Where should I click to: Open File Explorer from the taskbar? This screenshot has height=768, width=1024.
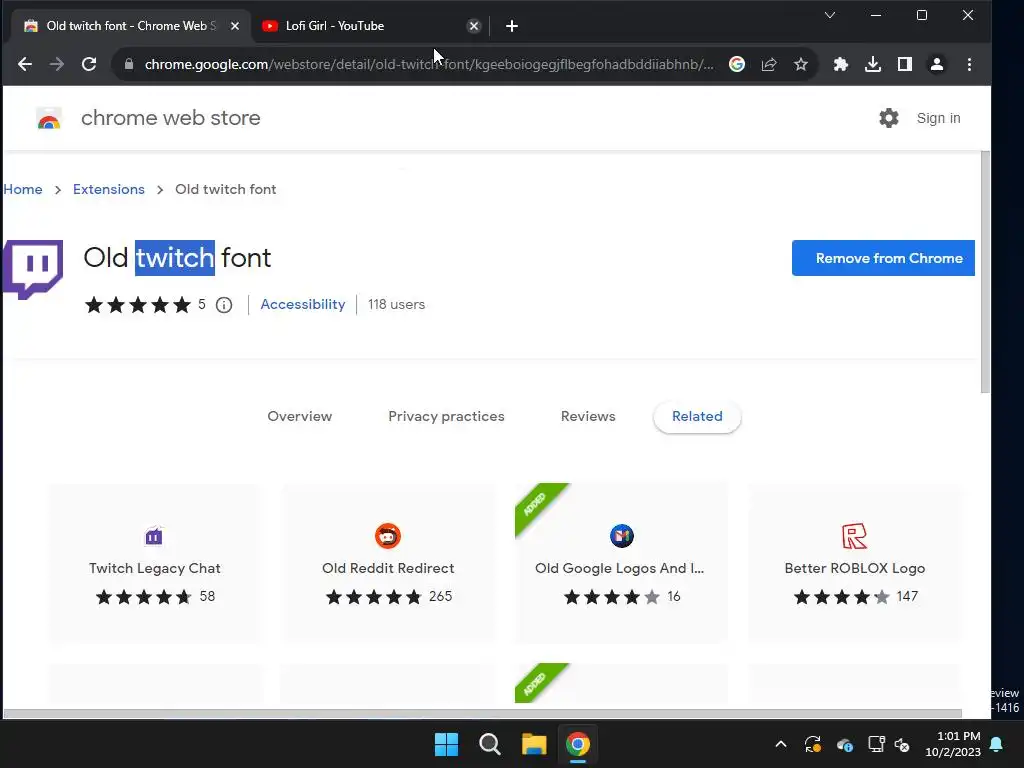tap(534, 744)
